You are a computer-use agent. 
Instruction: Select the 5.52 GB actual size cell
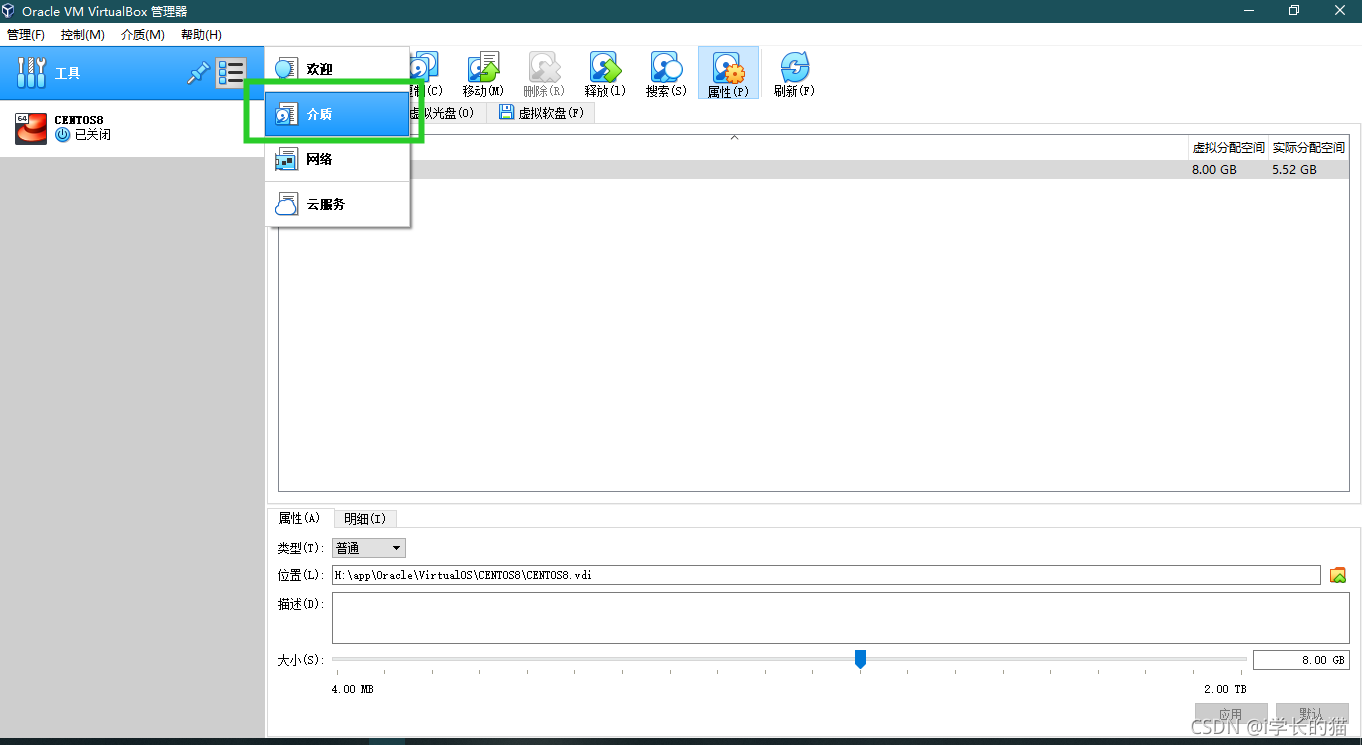coord(1294,170)
